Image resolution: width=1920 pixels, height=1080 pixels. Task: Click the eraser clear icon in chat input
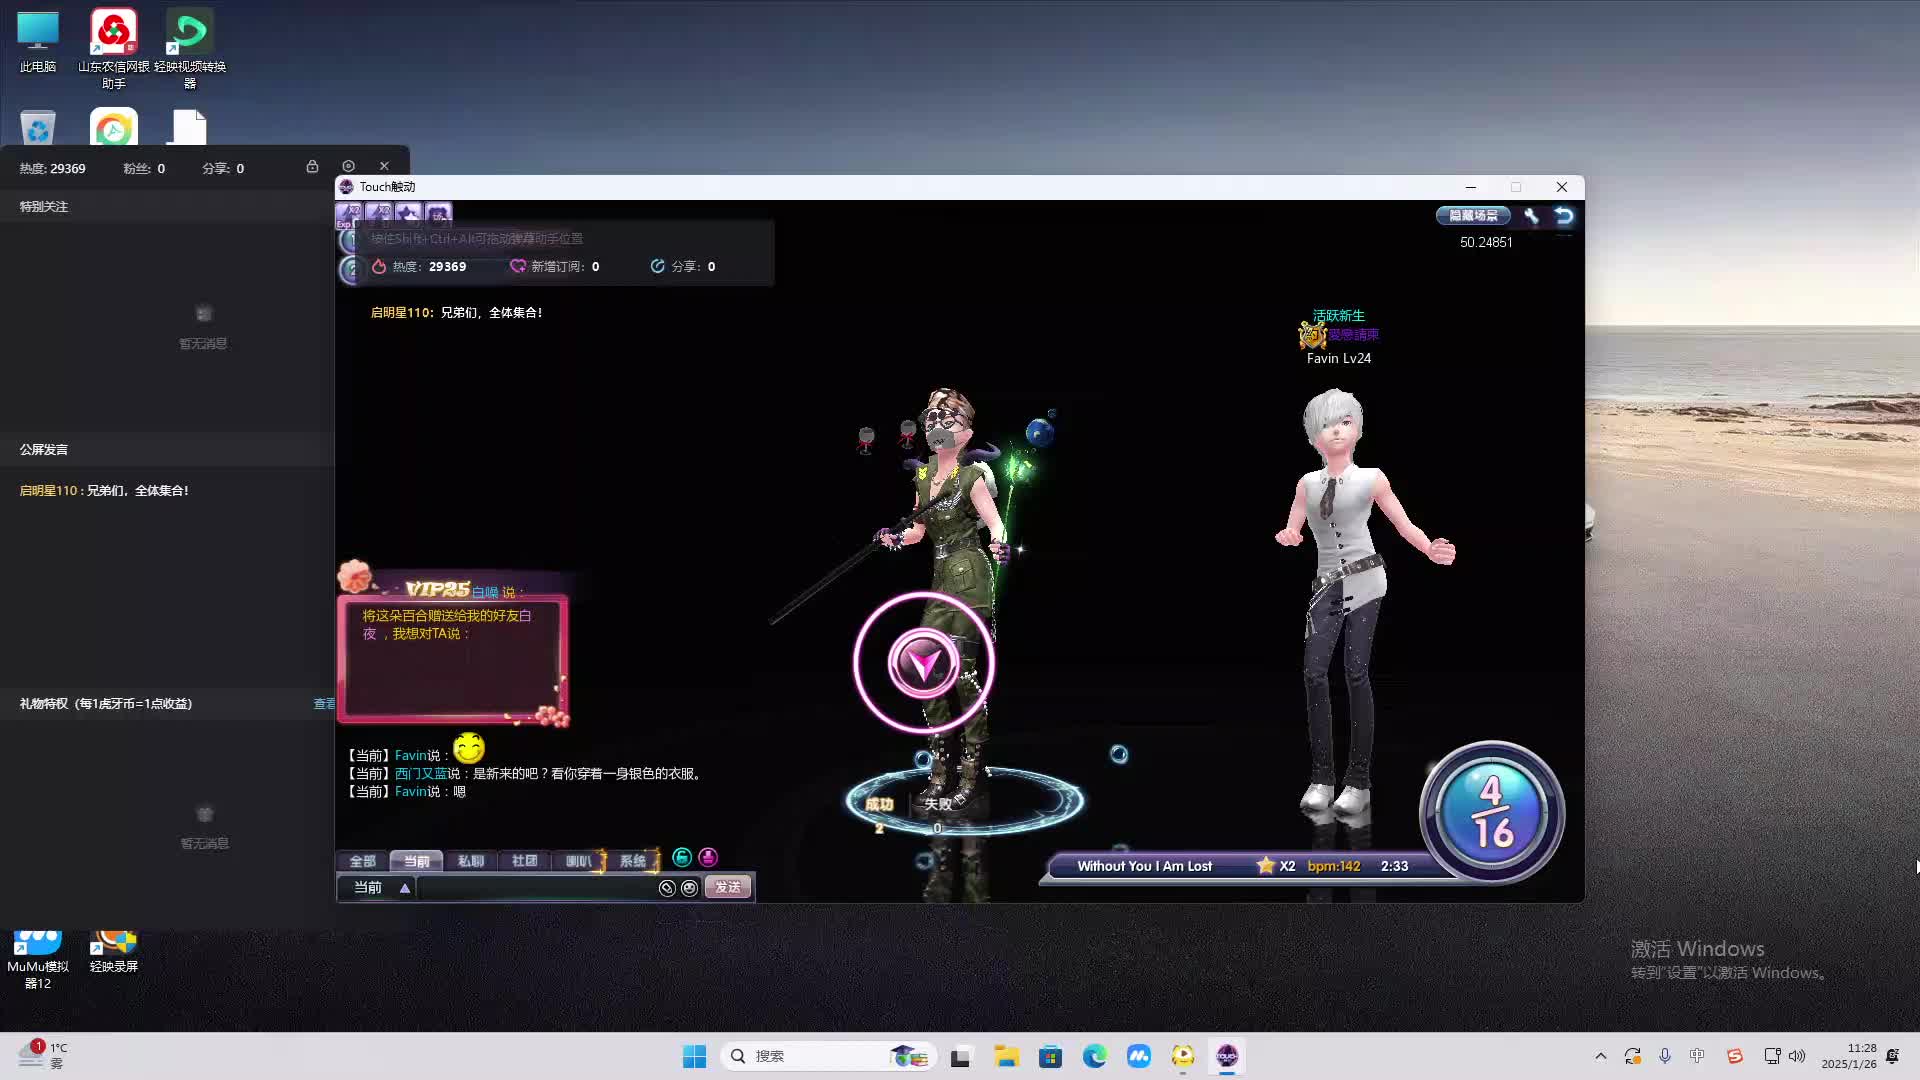tap(667, 888)
